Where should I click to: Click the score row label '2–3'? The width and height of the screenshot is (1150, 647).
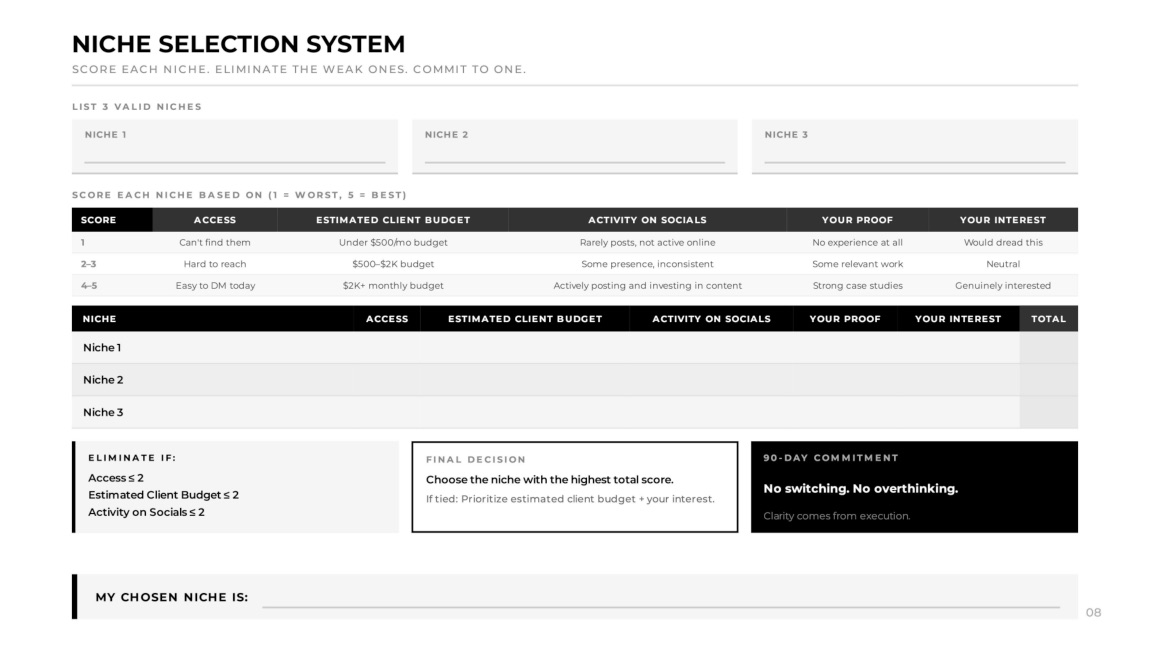pos(89,264)
